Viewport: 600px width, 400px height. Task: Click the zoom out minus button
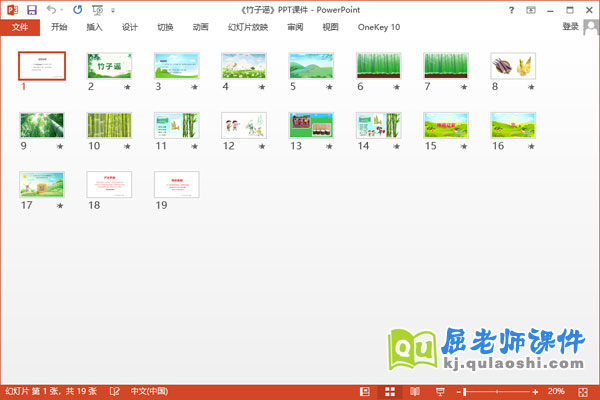pos(458,392)
